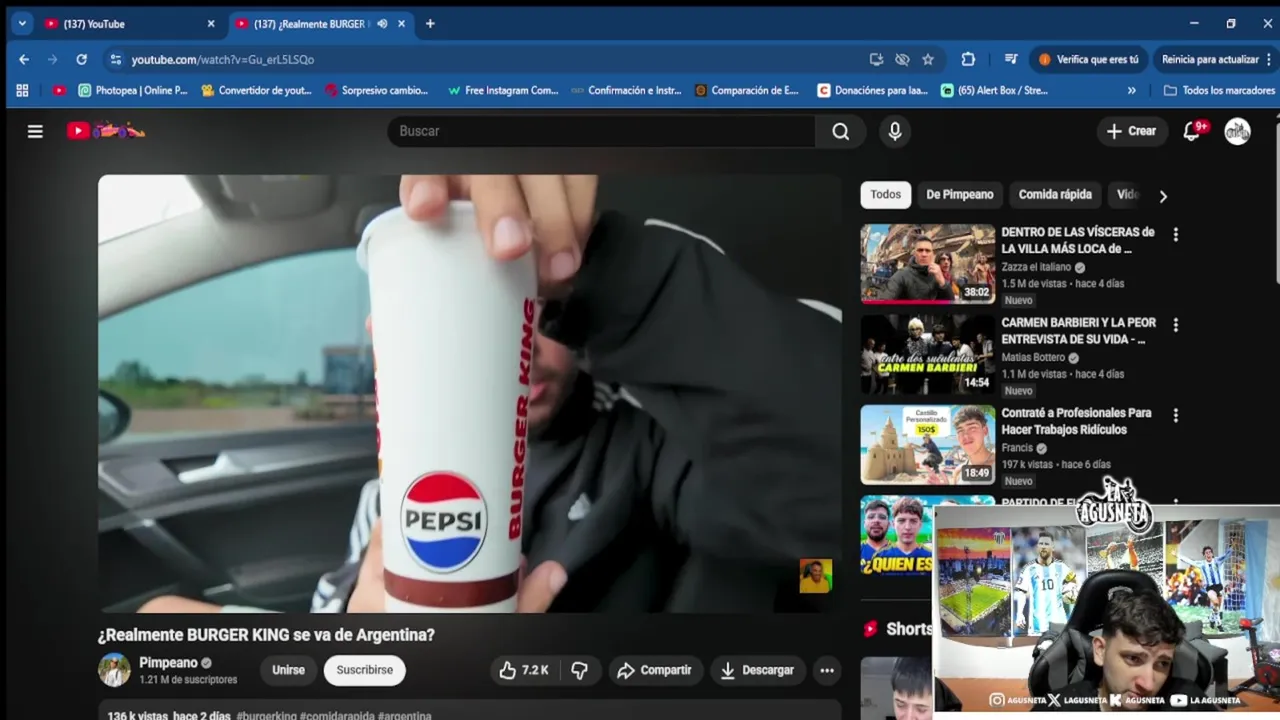Switch to the (137) YouTube tab
The image size is (1280, 720).
tap(128, 23)
